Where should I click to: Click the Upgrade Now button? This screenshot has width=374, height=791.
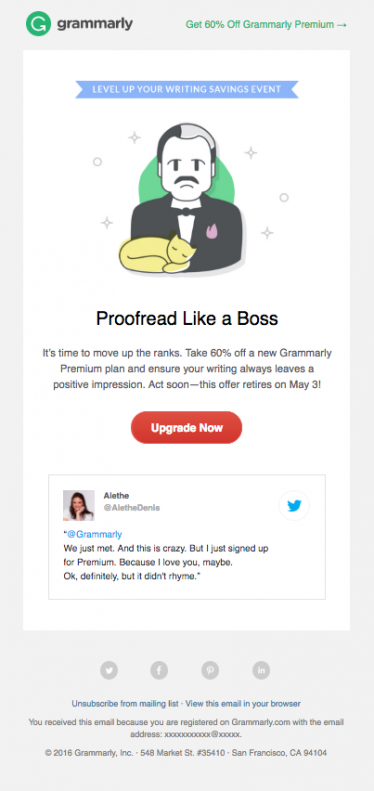point(187,428)
